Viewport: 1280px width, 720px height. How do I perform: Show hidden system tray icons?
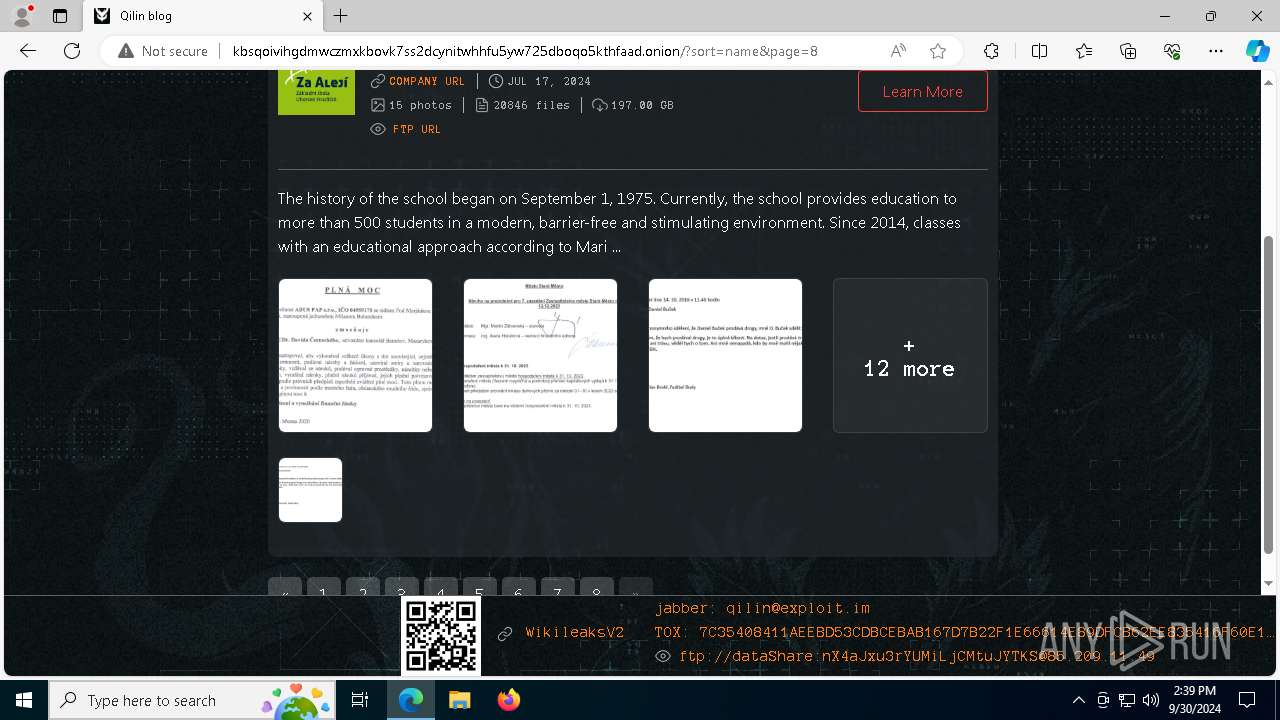pyautogui.click(x=1078, y=700)
